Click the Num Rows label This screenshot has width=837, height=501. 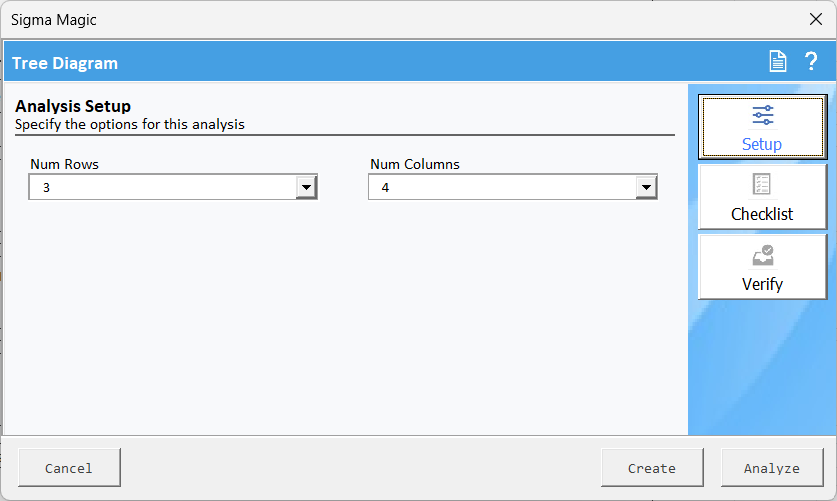[64, 164]
